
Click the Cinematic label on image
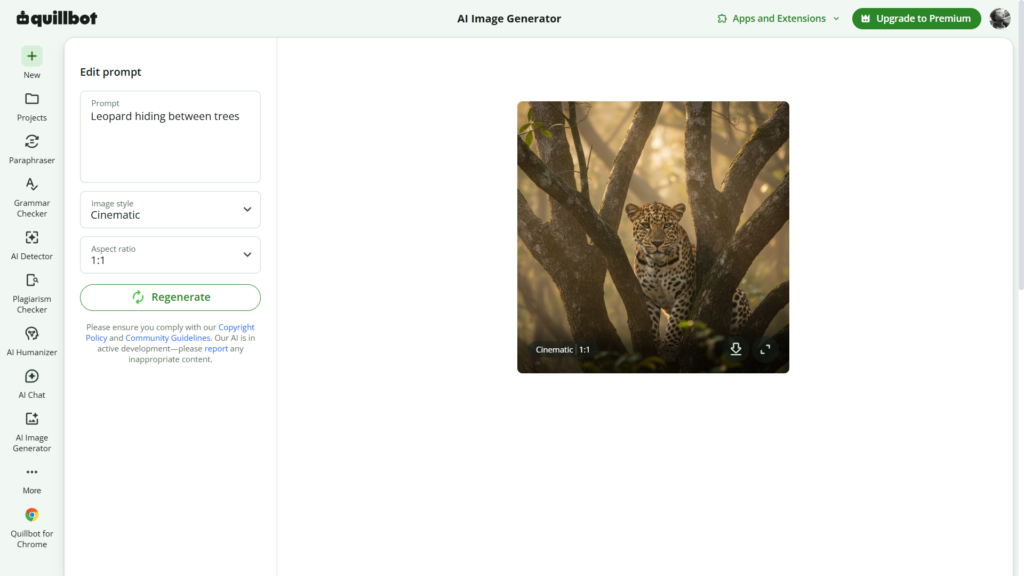point(554,349)
